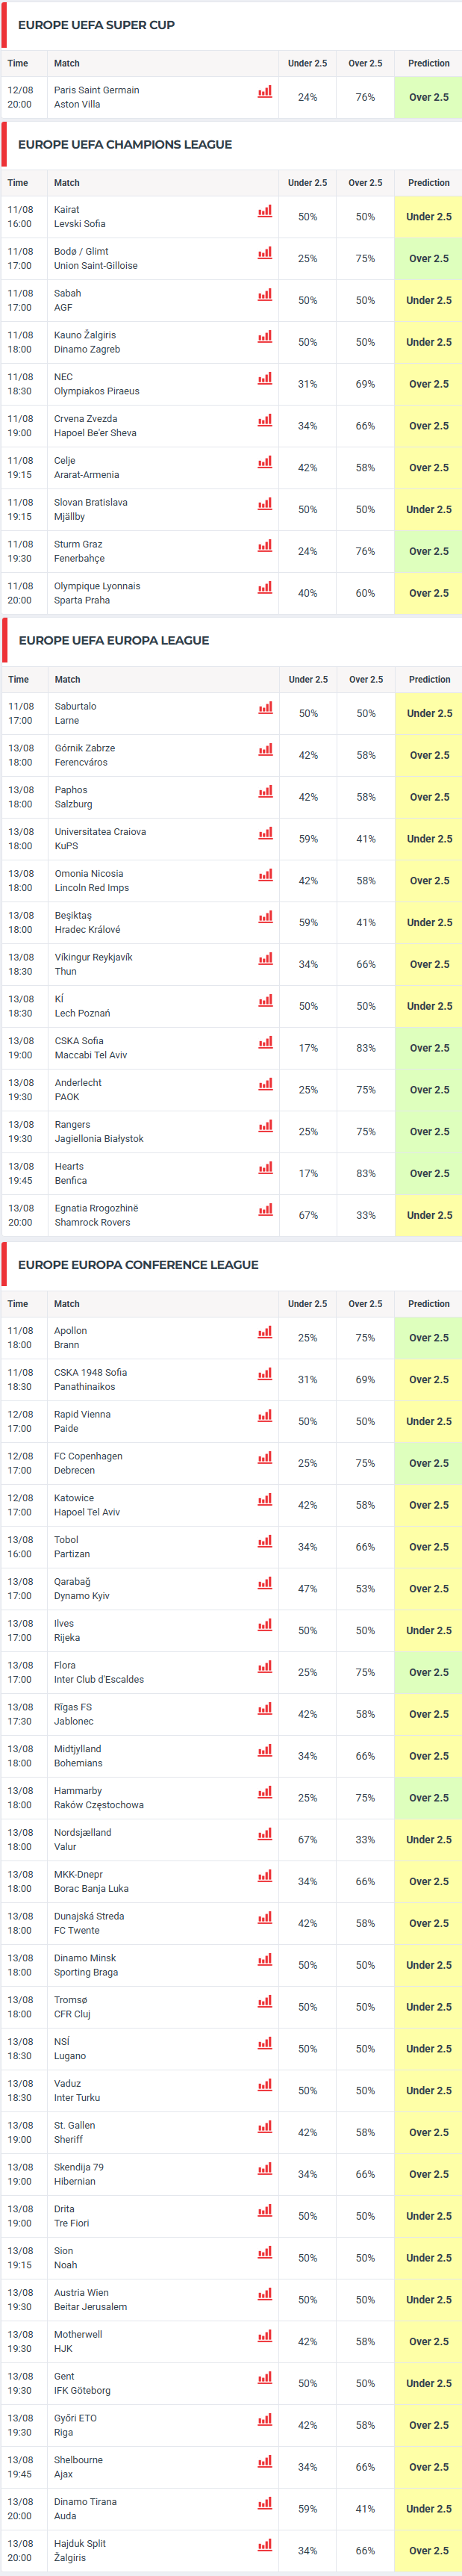Open the Europe UEFA Champions League heading
462x2576 pixels.
[125, 144]
